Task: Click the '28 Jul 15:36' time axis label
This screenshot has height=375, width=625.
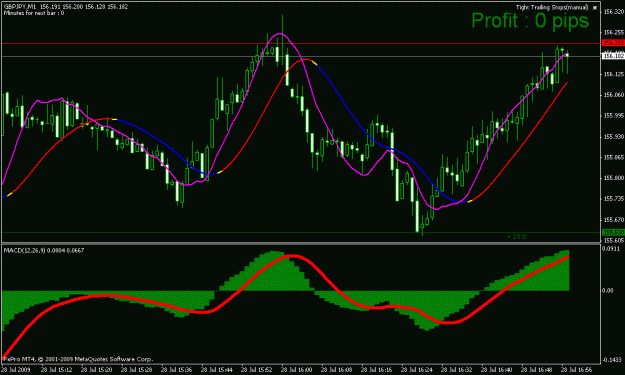Action: pyautogui.click(x=177, y=369)
